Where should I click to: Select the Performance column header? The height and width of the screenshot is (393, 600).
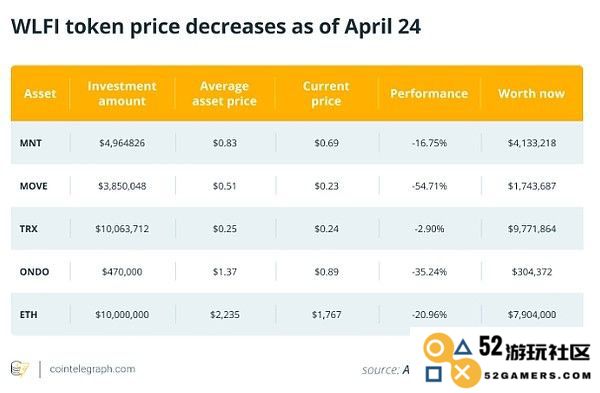point(429,93)
